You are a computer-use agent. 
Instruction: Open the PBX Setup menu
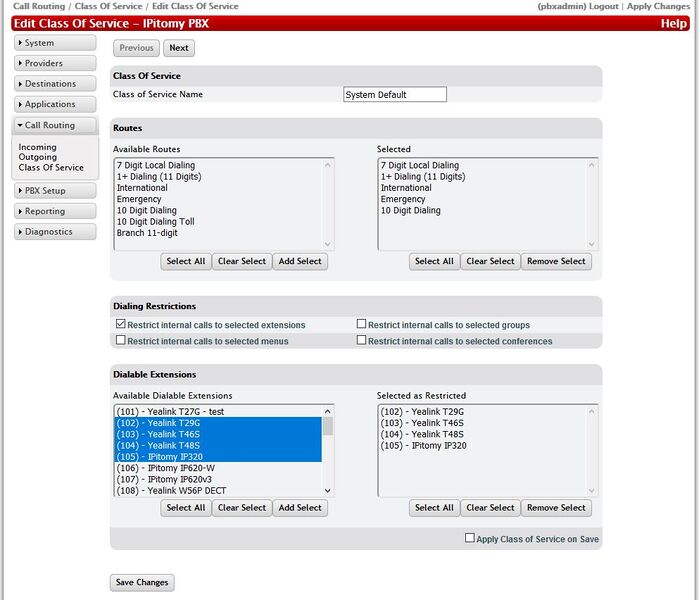click(55, 190)
